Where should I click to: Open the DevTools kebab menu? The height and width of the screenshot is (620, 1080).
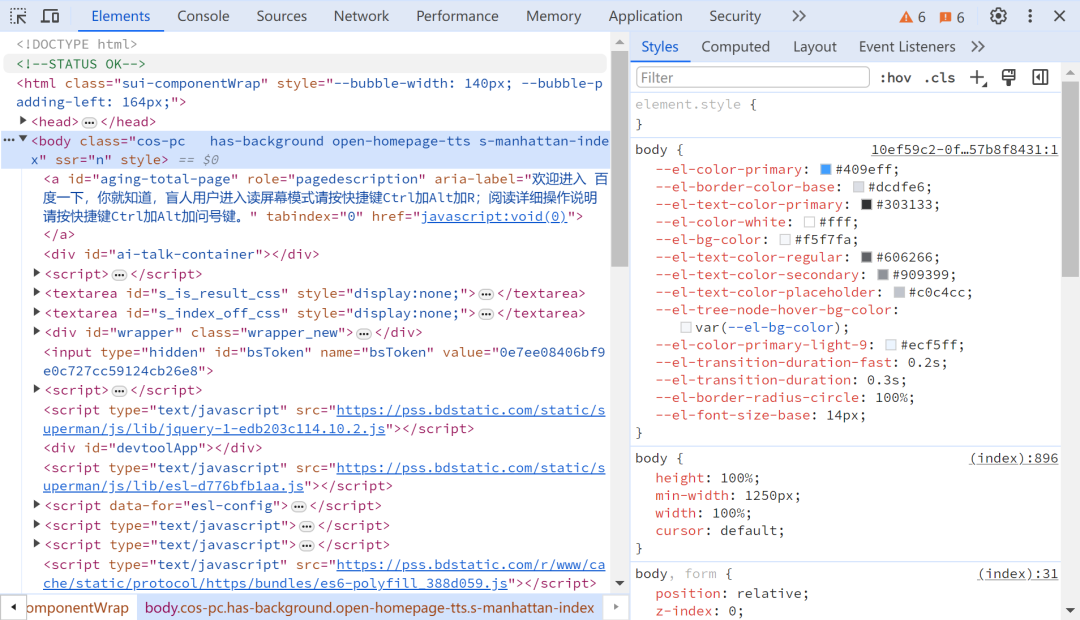pos(1030,16)
